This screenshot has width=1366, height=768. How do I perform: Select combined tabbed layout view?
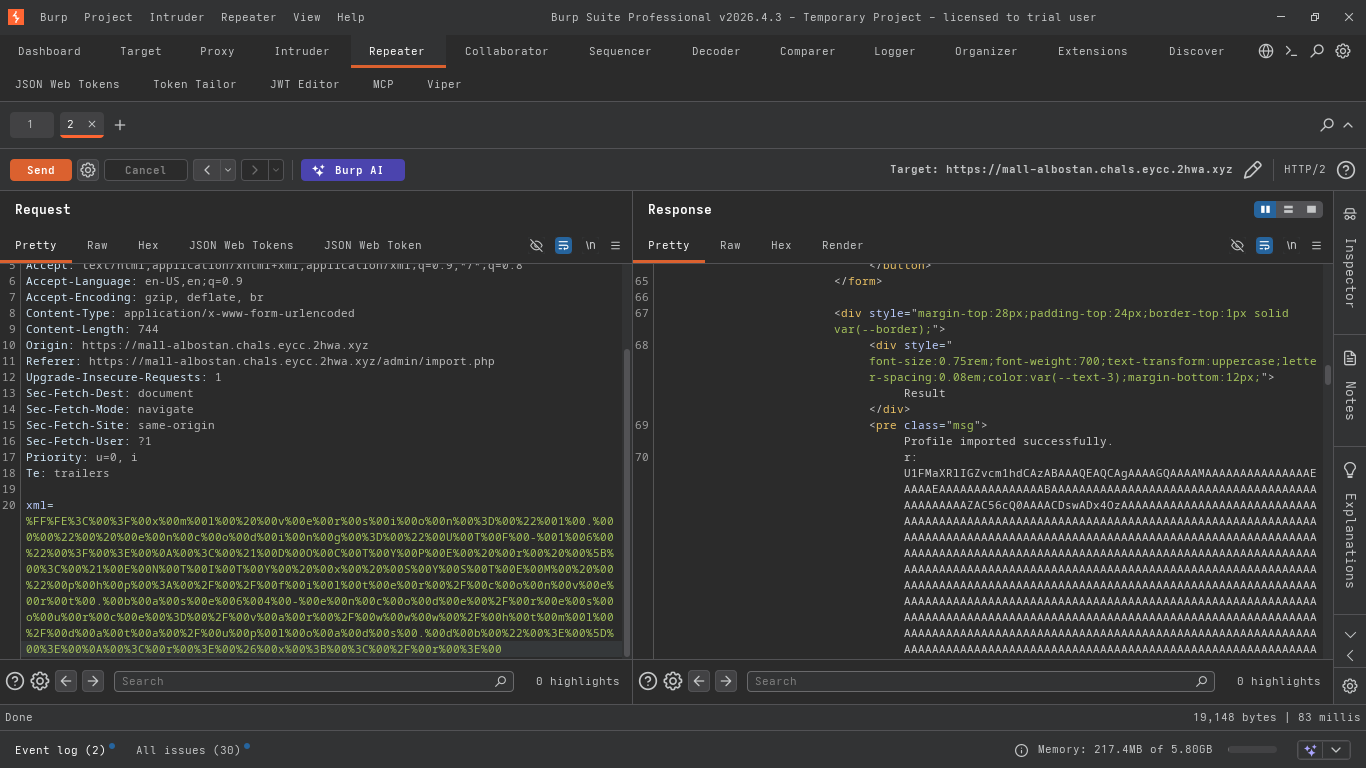[1311, 209]
